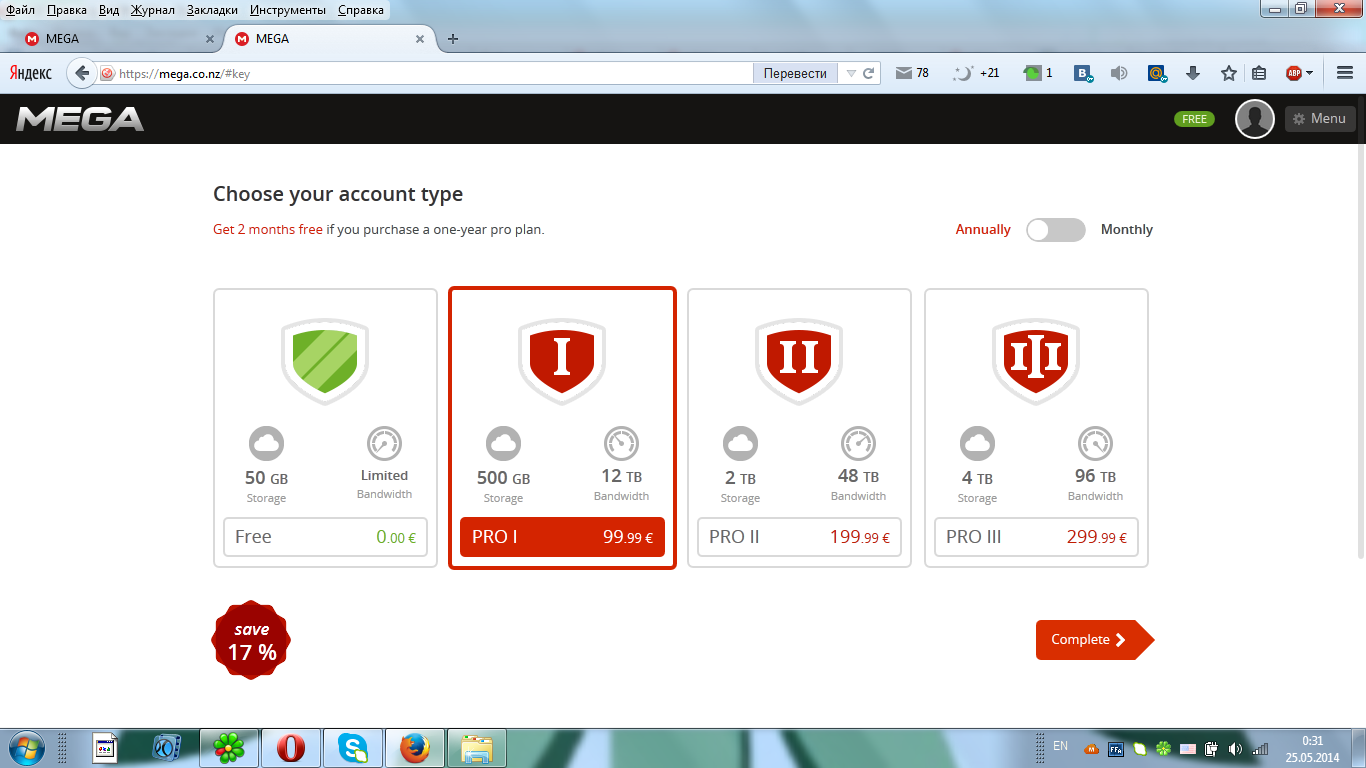Open the Закладки menu
Screen dimensions: 1366x768
pos(213,10)
